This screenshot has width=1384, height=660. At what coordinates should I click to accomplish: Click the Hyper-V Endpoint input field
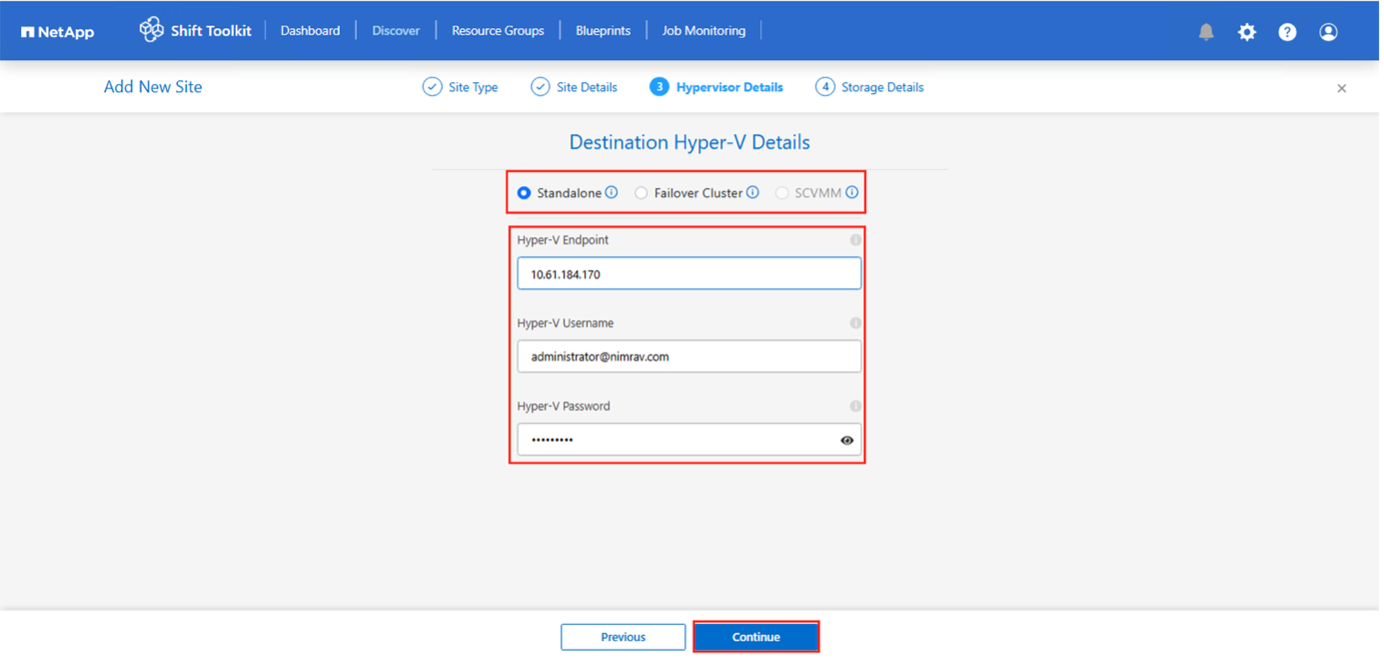click(x=688, y=274)
